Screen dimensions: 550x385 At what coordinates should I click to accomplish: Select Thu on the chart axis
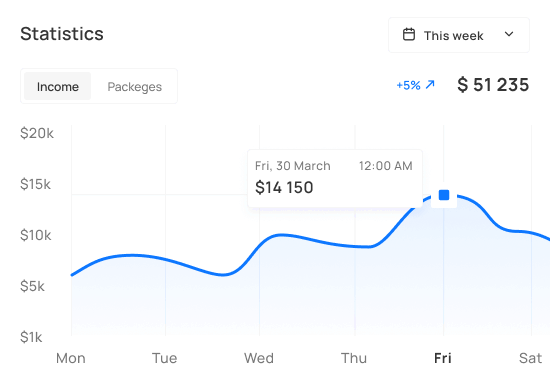point(354,358)
